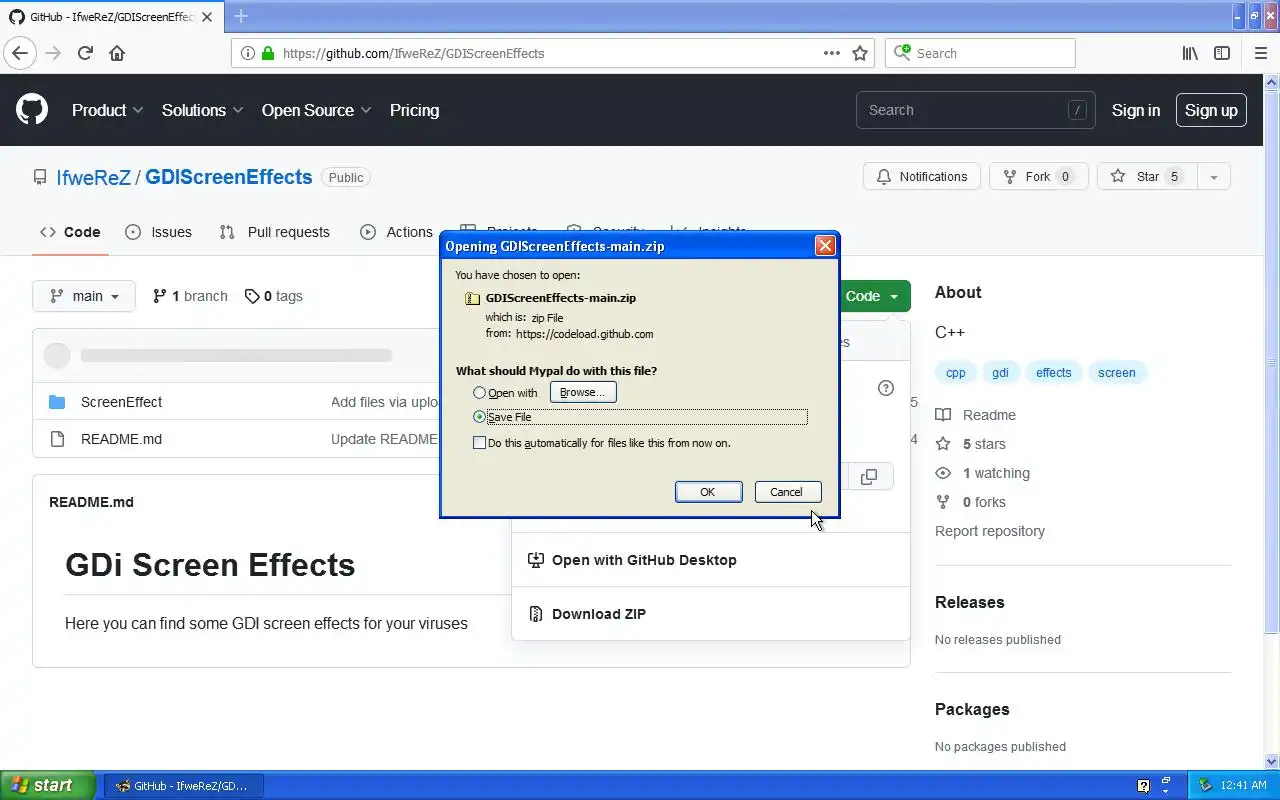Switch to the Pull requests tab
Viewport: 1280px width, 800px height.
(275, 232)
